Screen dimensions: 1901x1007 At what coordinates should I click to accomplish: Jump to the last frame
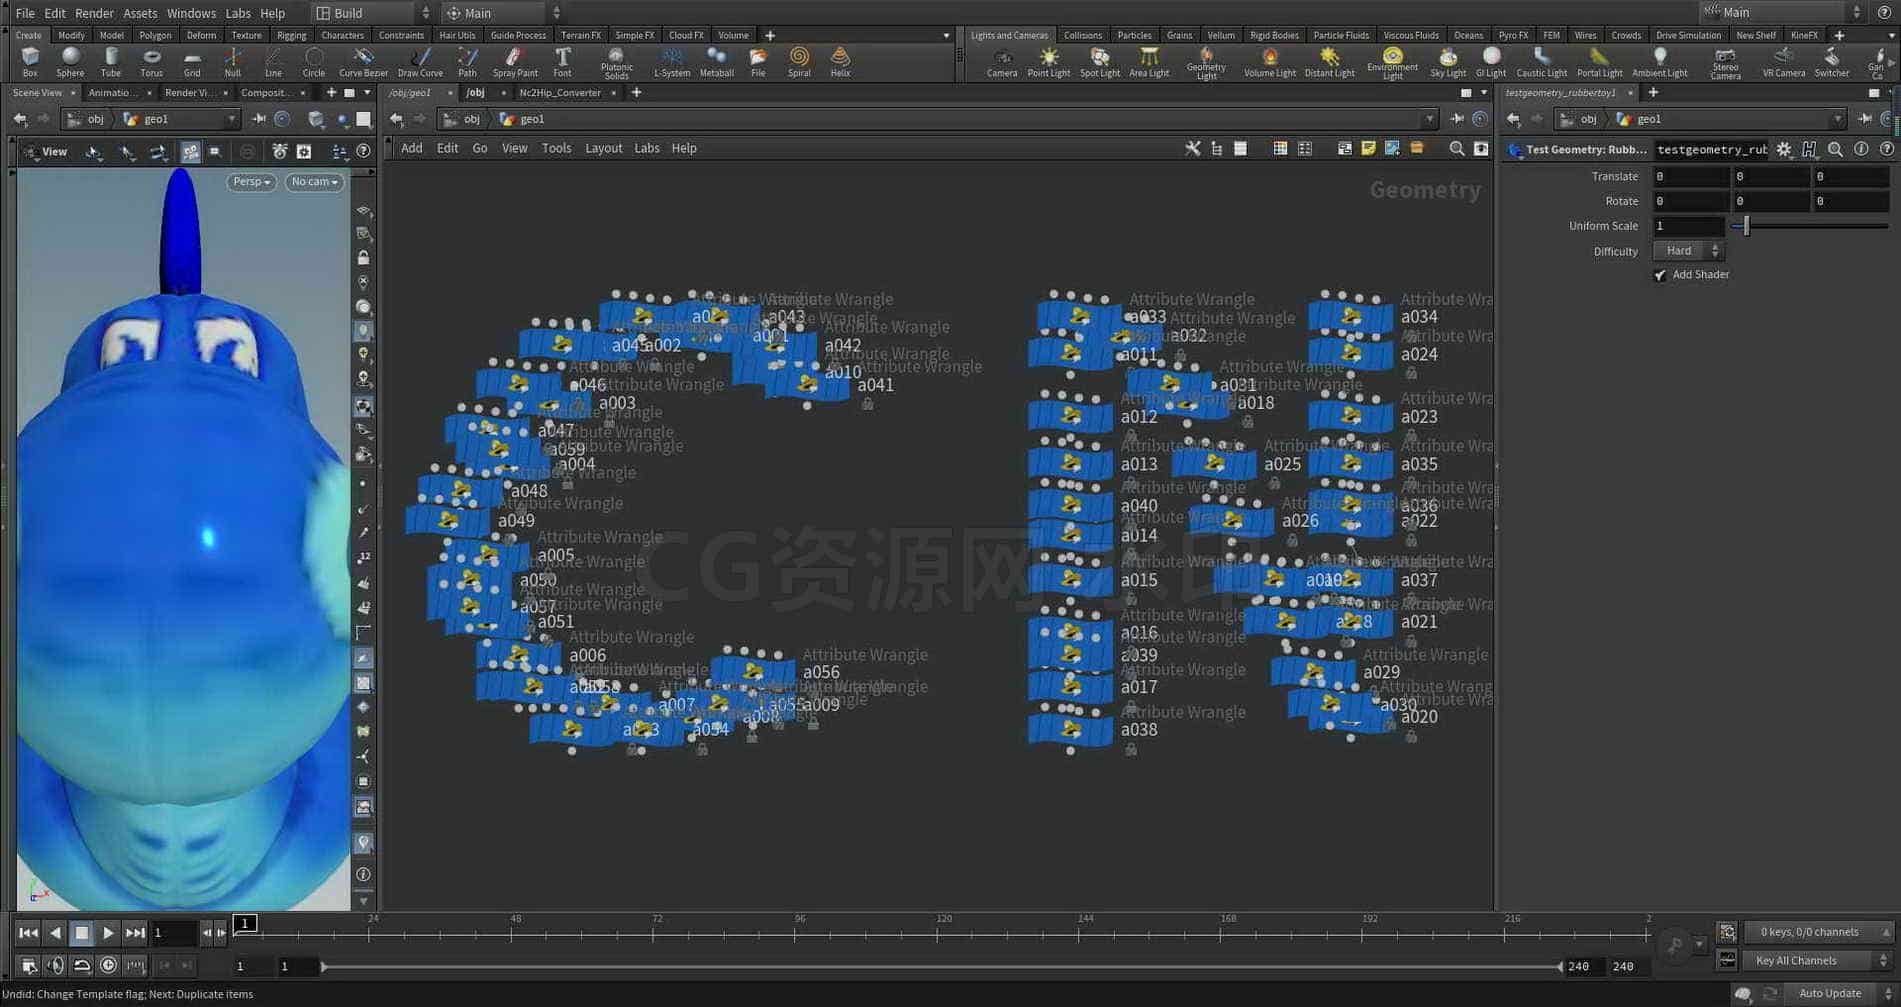(134, 933)
